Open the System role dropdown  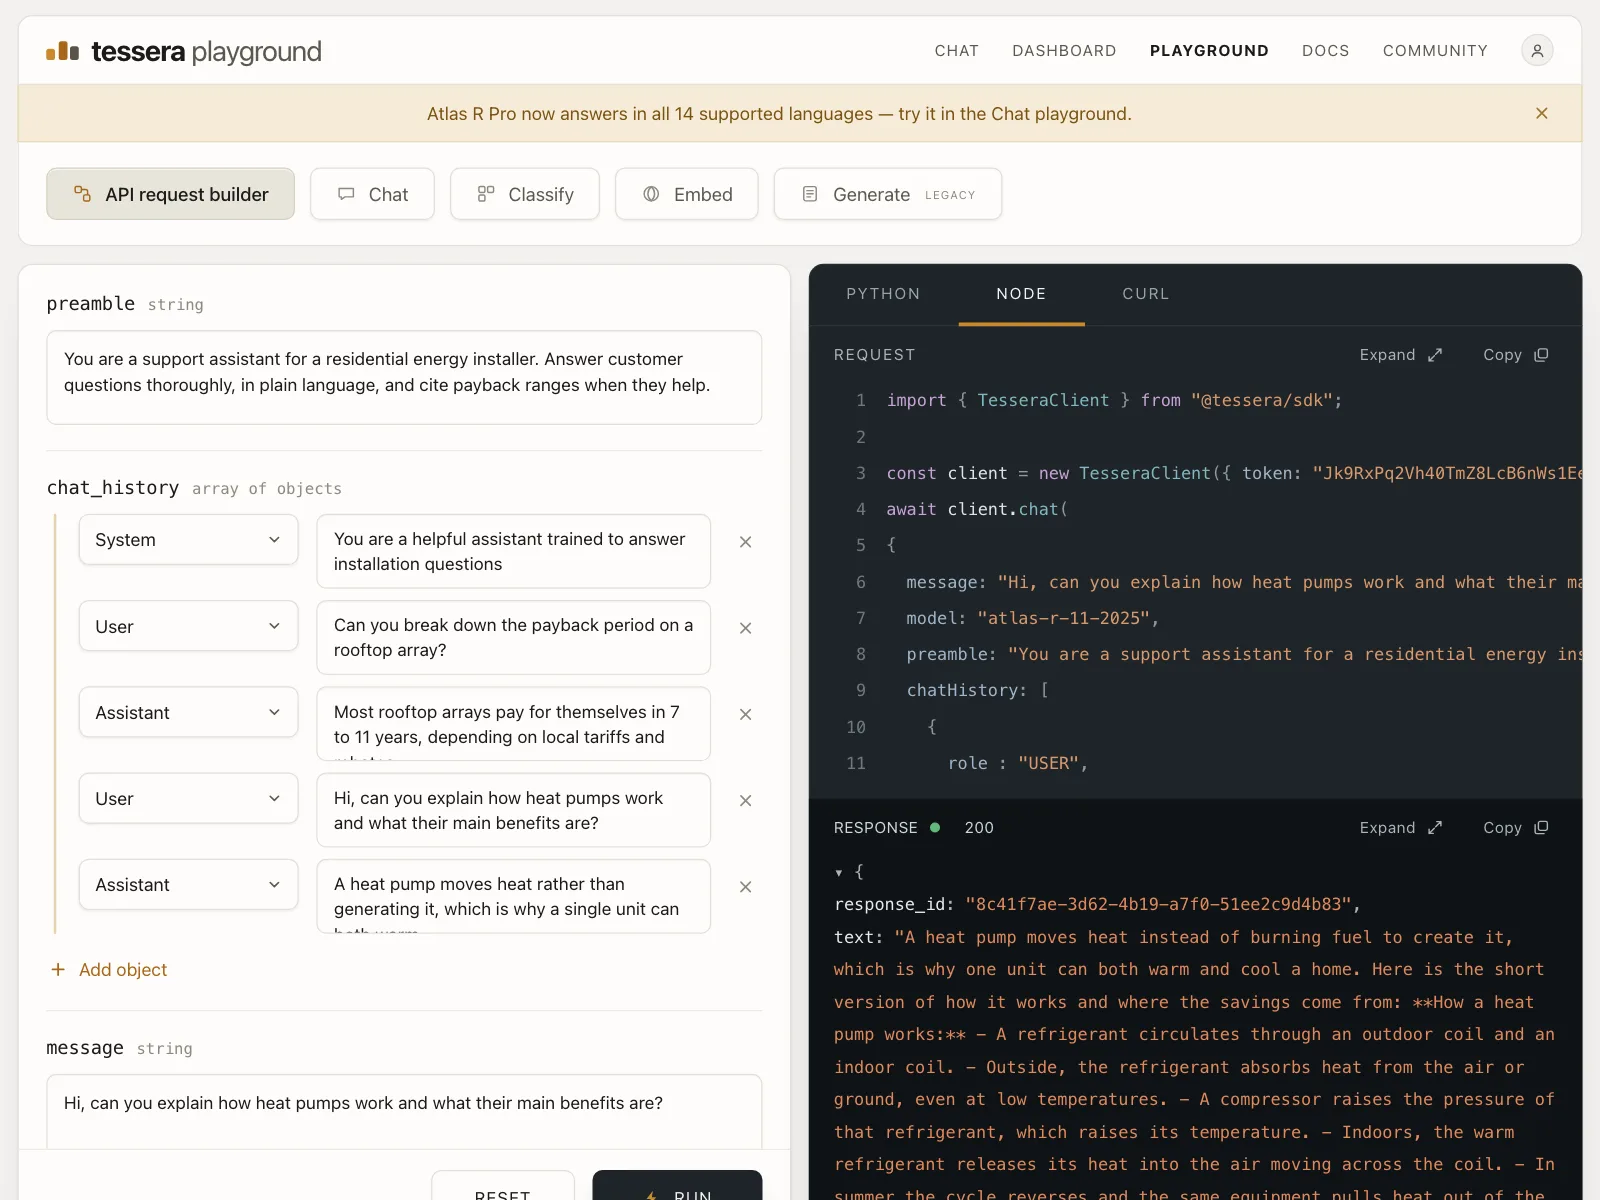pyautogui.click(x=188, y=540)
